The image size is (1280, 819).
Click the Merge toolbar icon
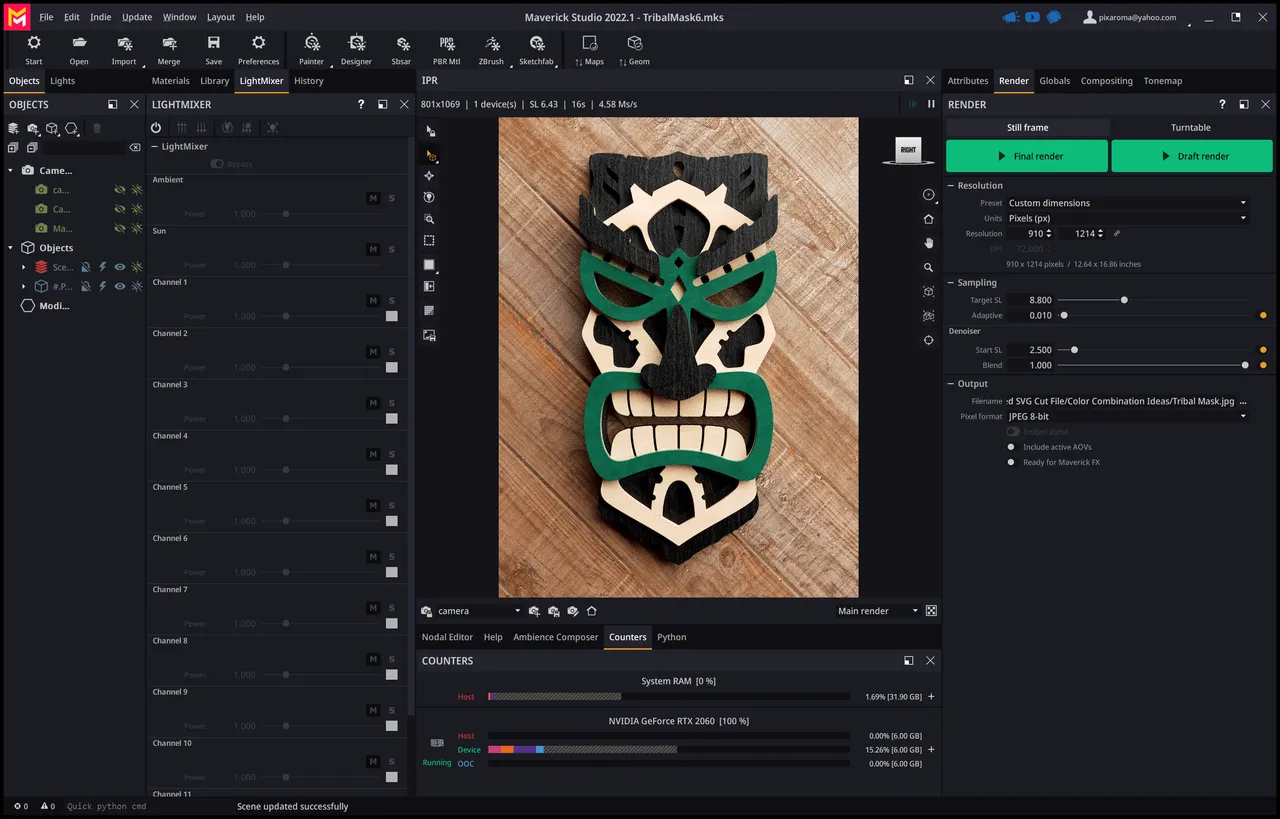tap(169, 49)
